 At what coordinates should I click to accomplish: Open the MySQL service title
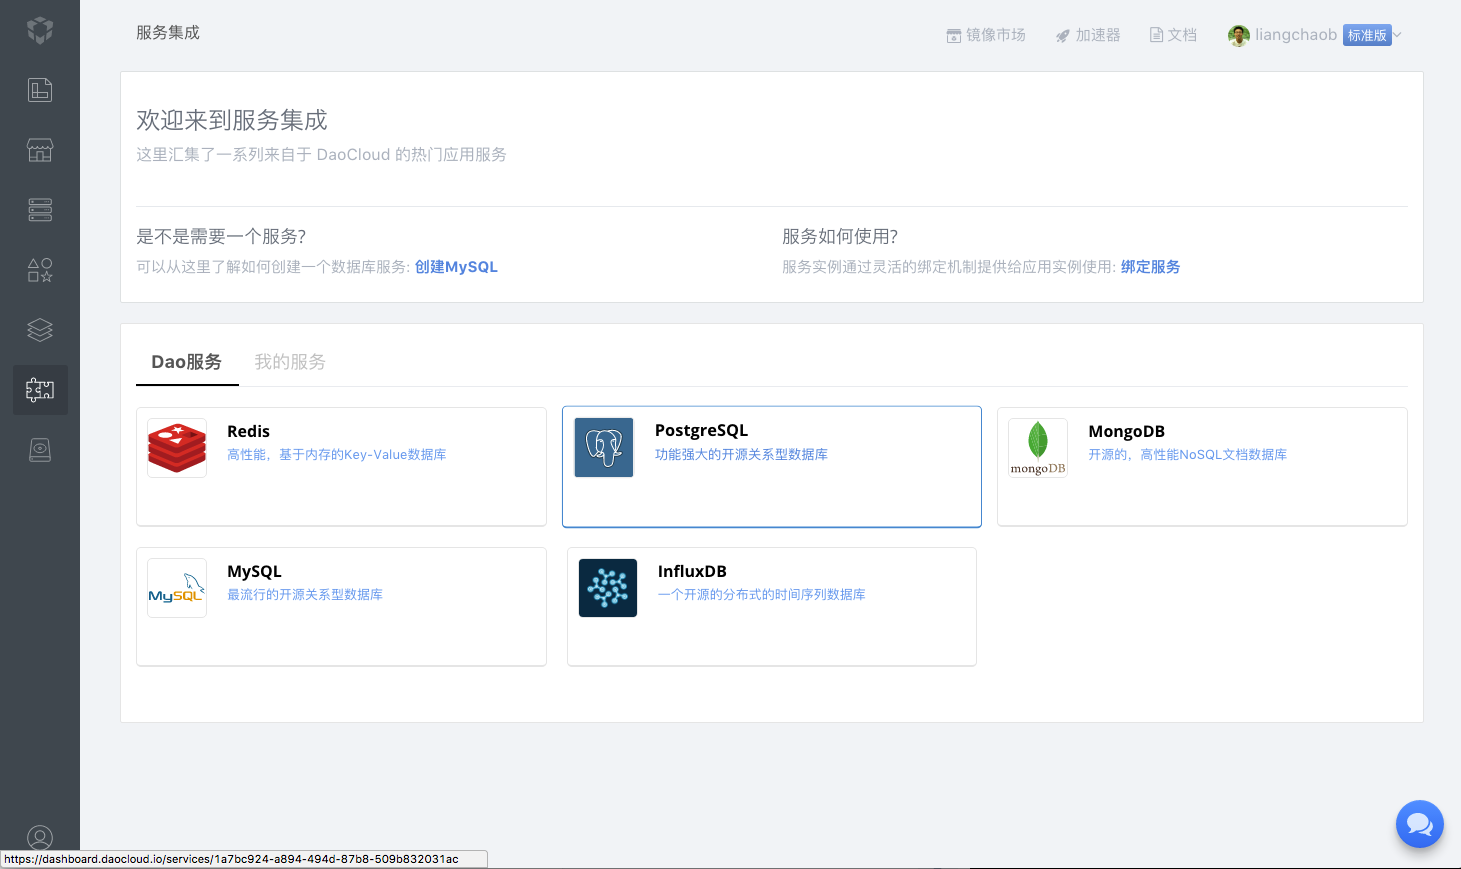coord(254,571)
